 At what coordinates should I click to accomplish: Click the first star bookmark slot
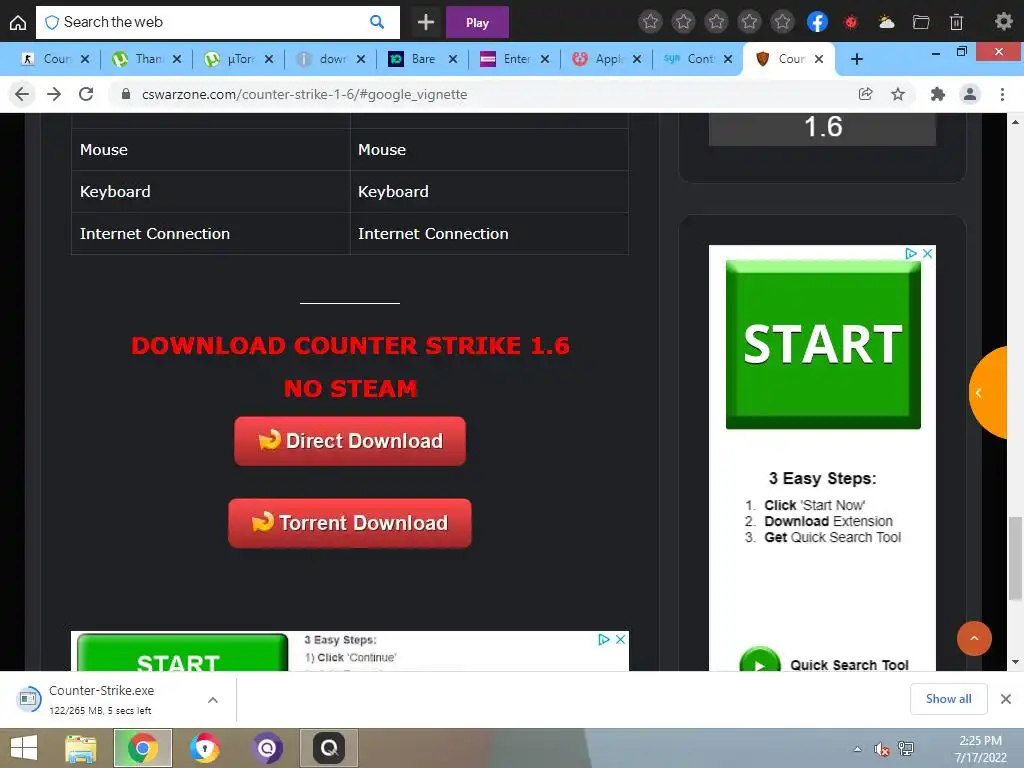(x=650, y=22)
